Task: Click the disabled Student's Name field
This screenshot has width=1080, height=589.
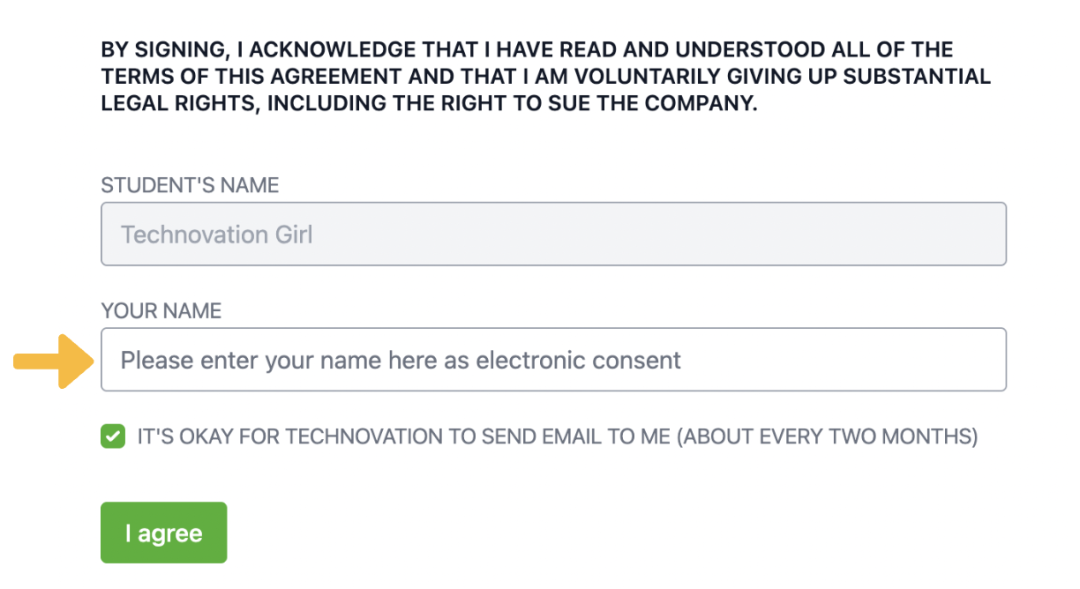Action: 553,235
